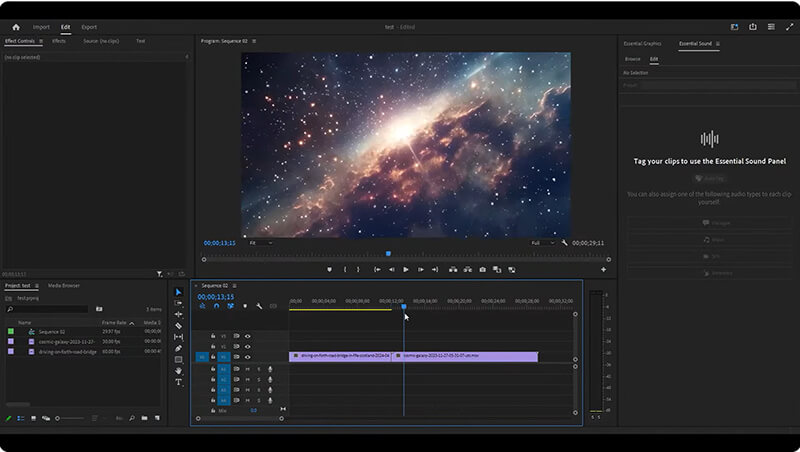800x452 pixels.
Task: Toggle the V1 track lock
Action: click(213, 357)
